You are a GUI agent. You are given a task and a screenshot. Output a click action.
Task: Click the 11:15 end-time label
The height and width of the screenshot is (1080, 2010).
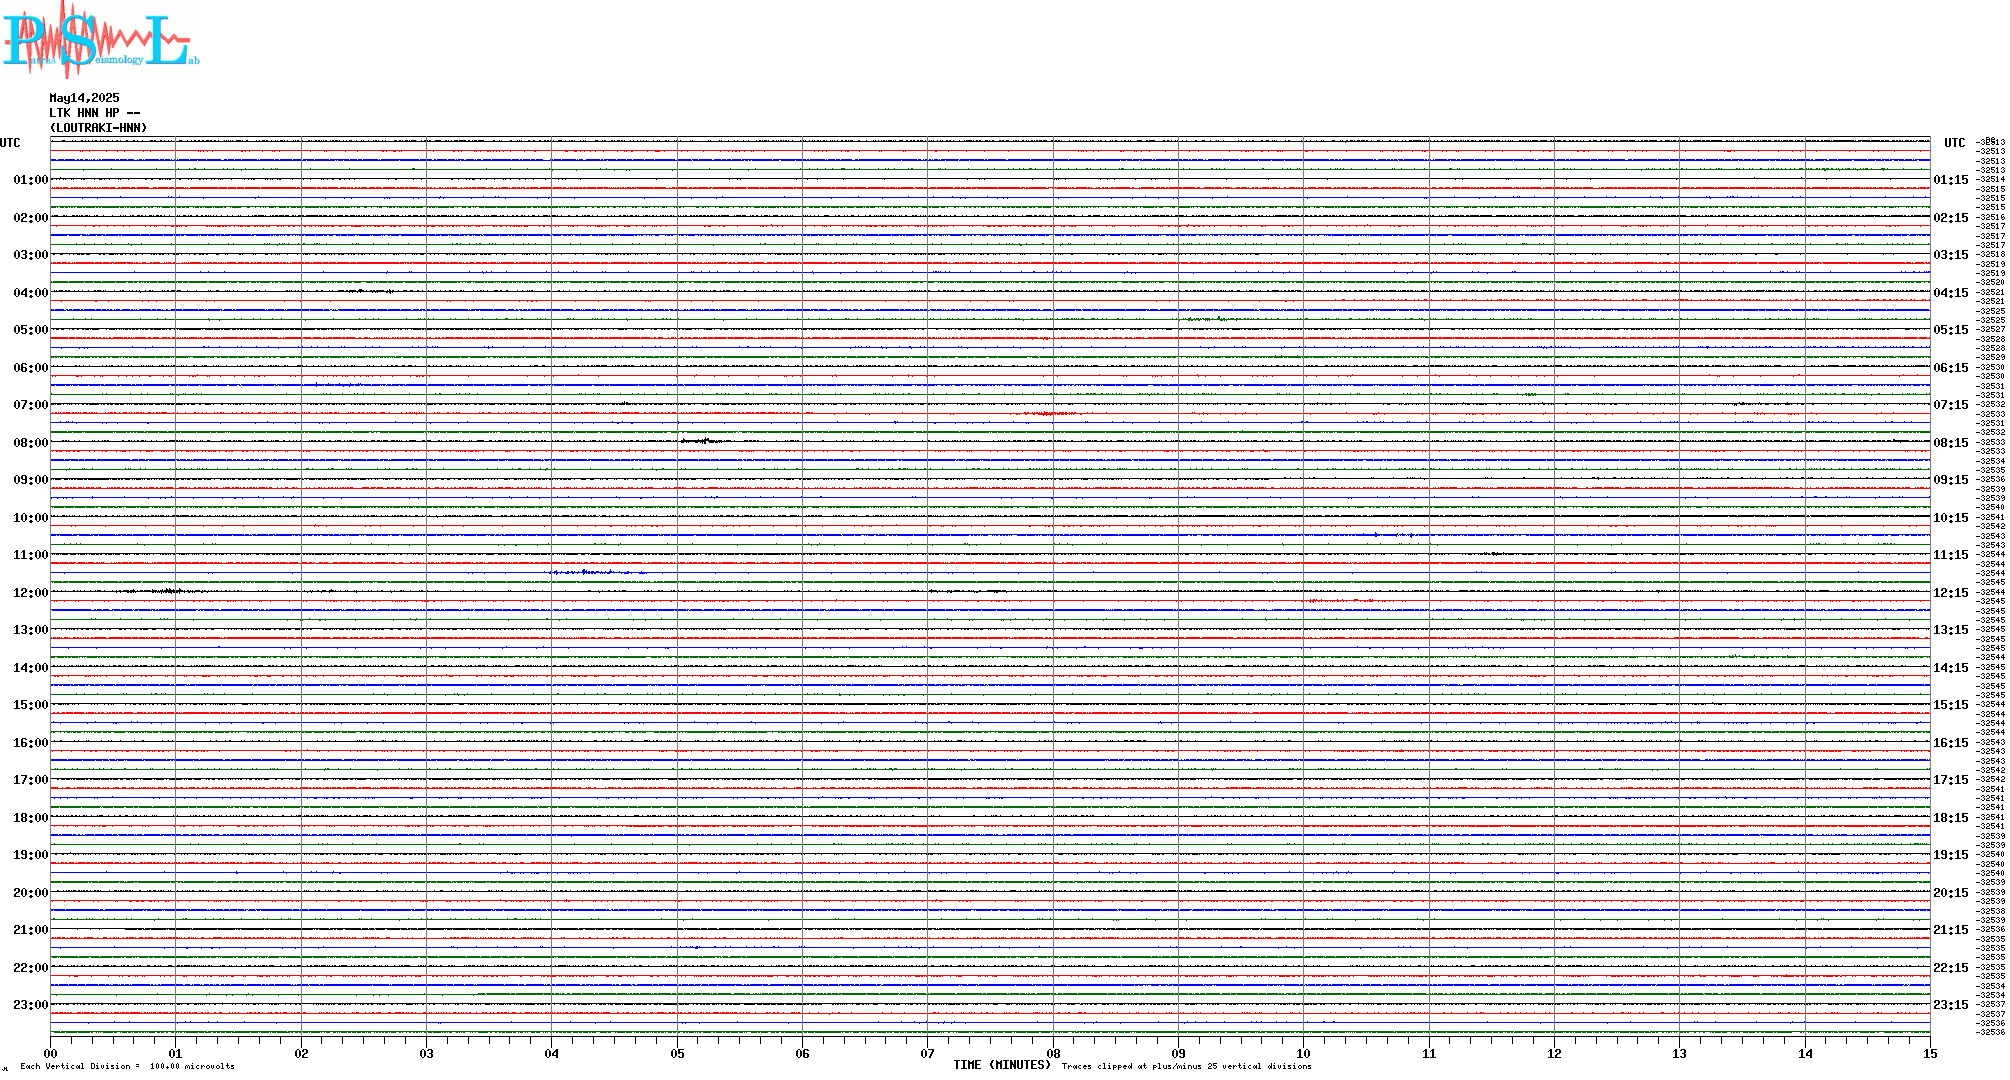pos(1951,555)
